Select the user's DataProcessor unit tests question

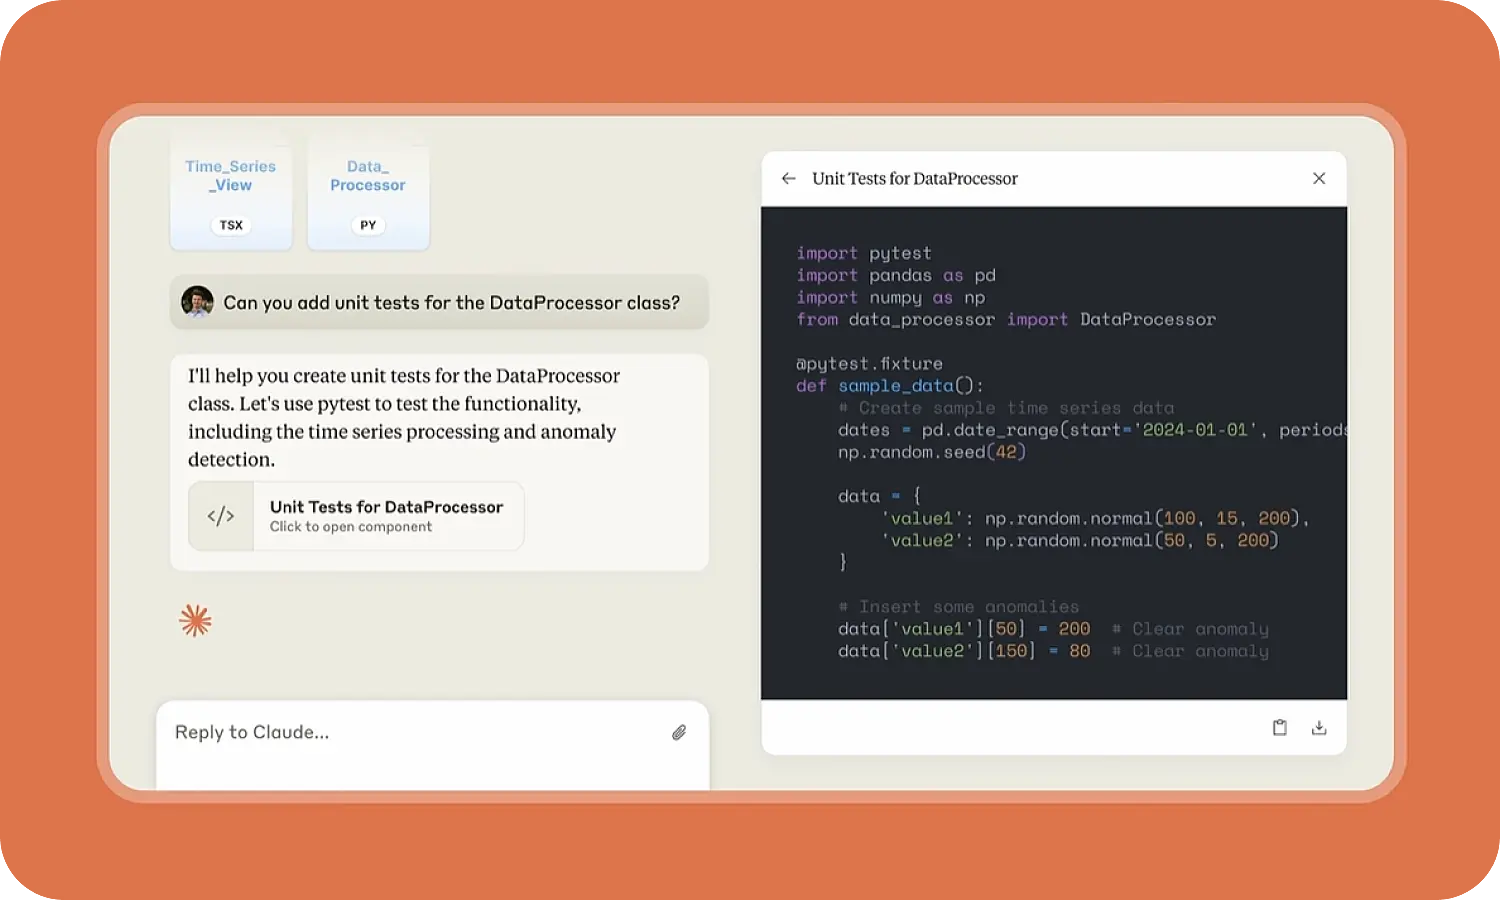451,303
